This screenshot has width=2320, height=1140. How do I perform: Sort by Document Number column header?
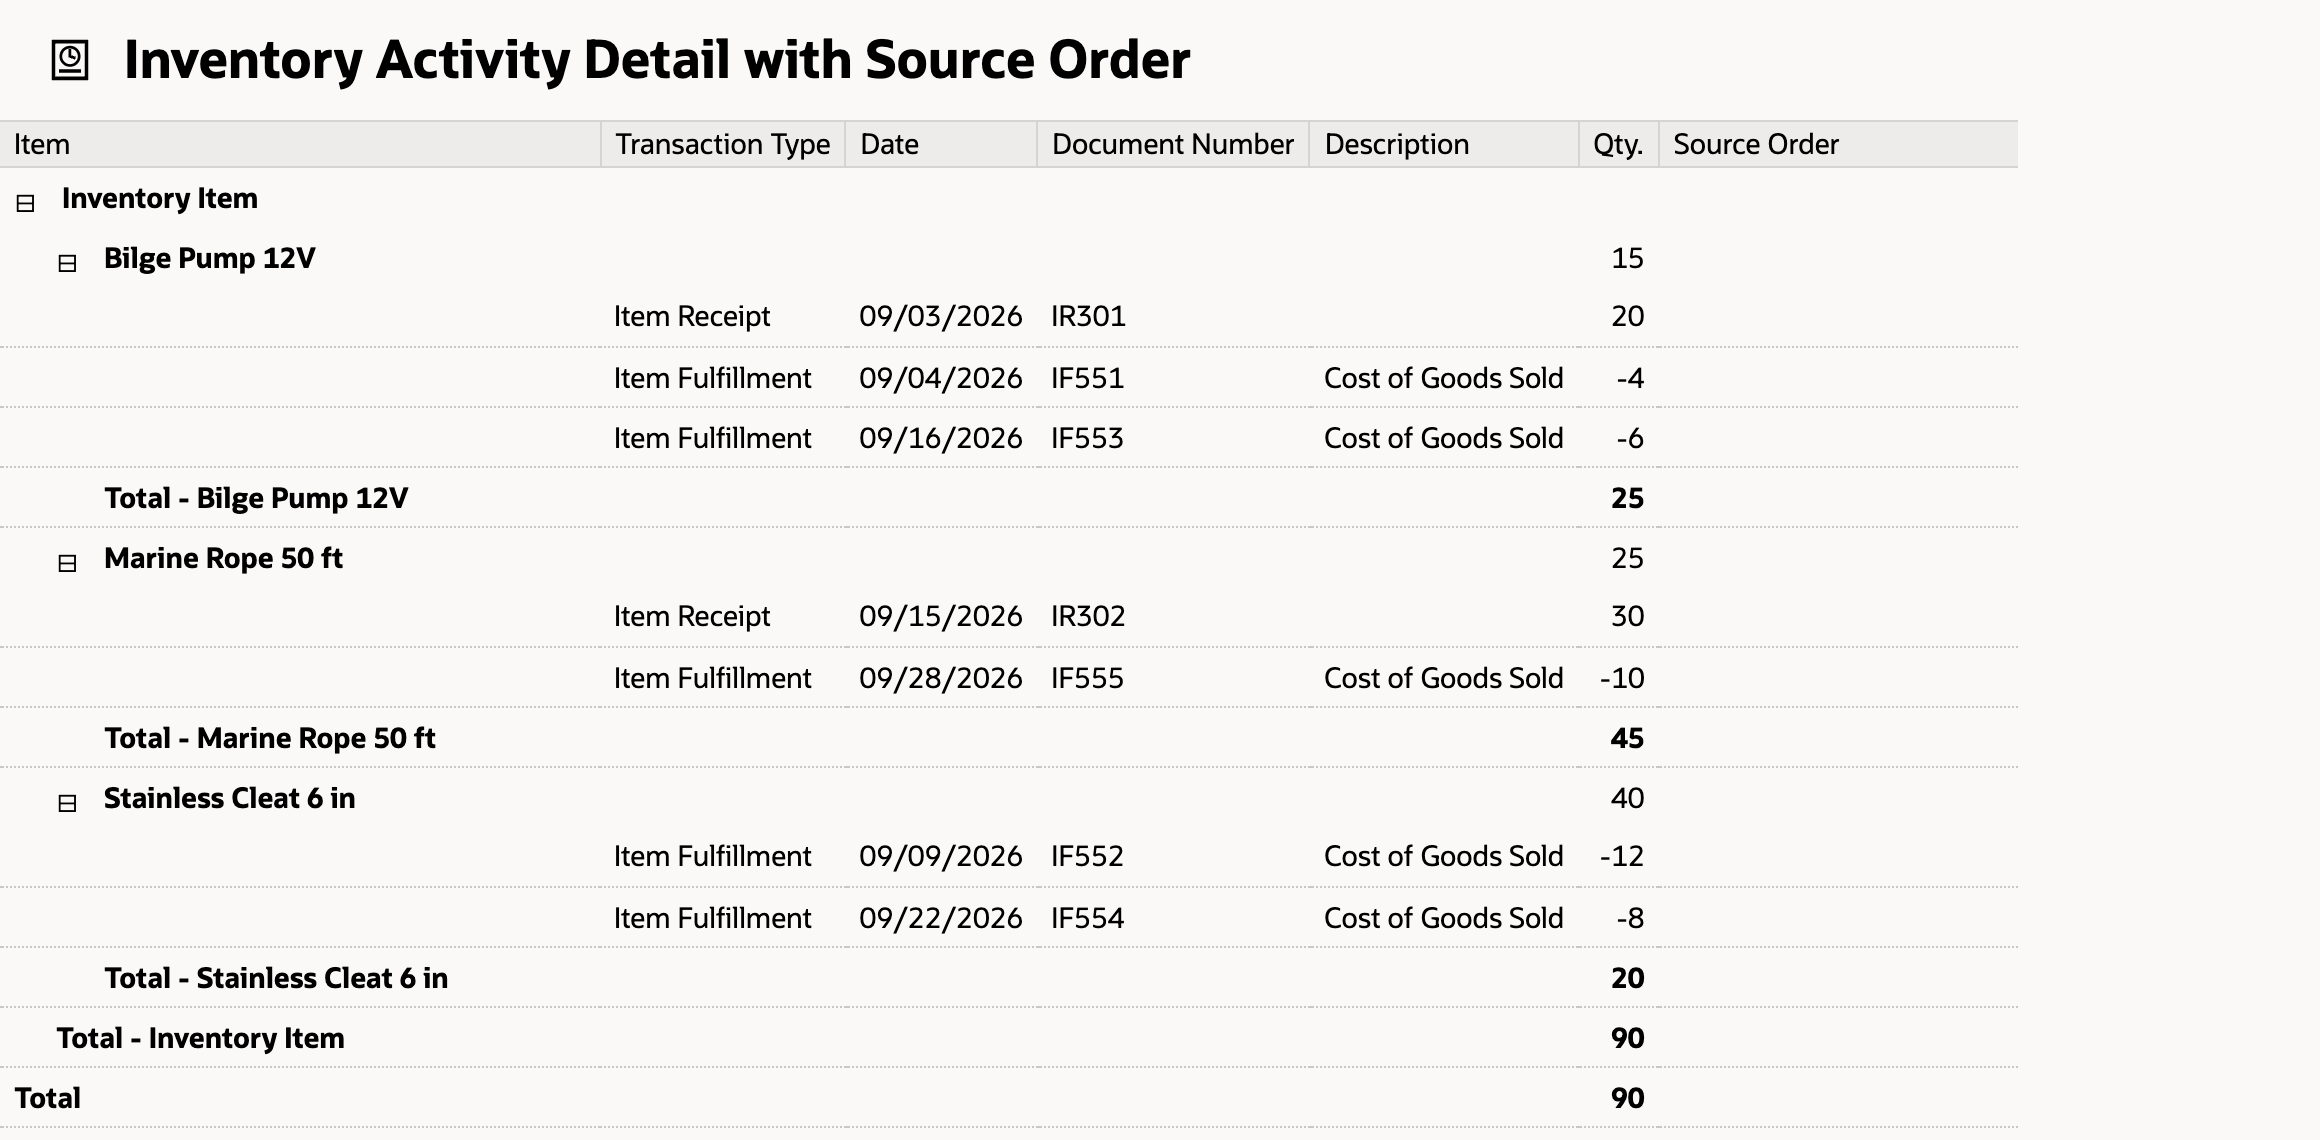tap(1173, 144)
